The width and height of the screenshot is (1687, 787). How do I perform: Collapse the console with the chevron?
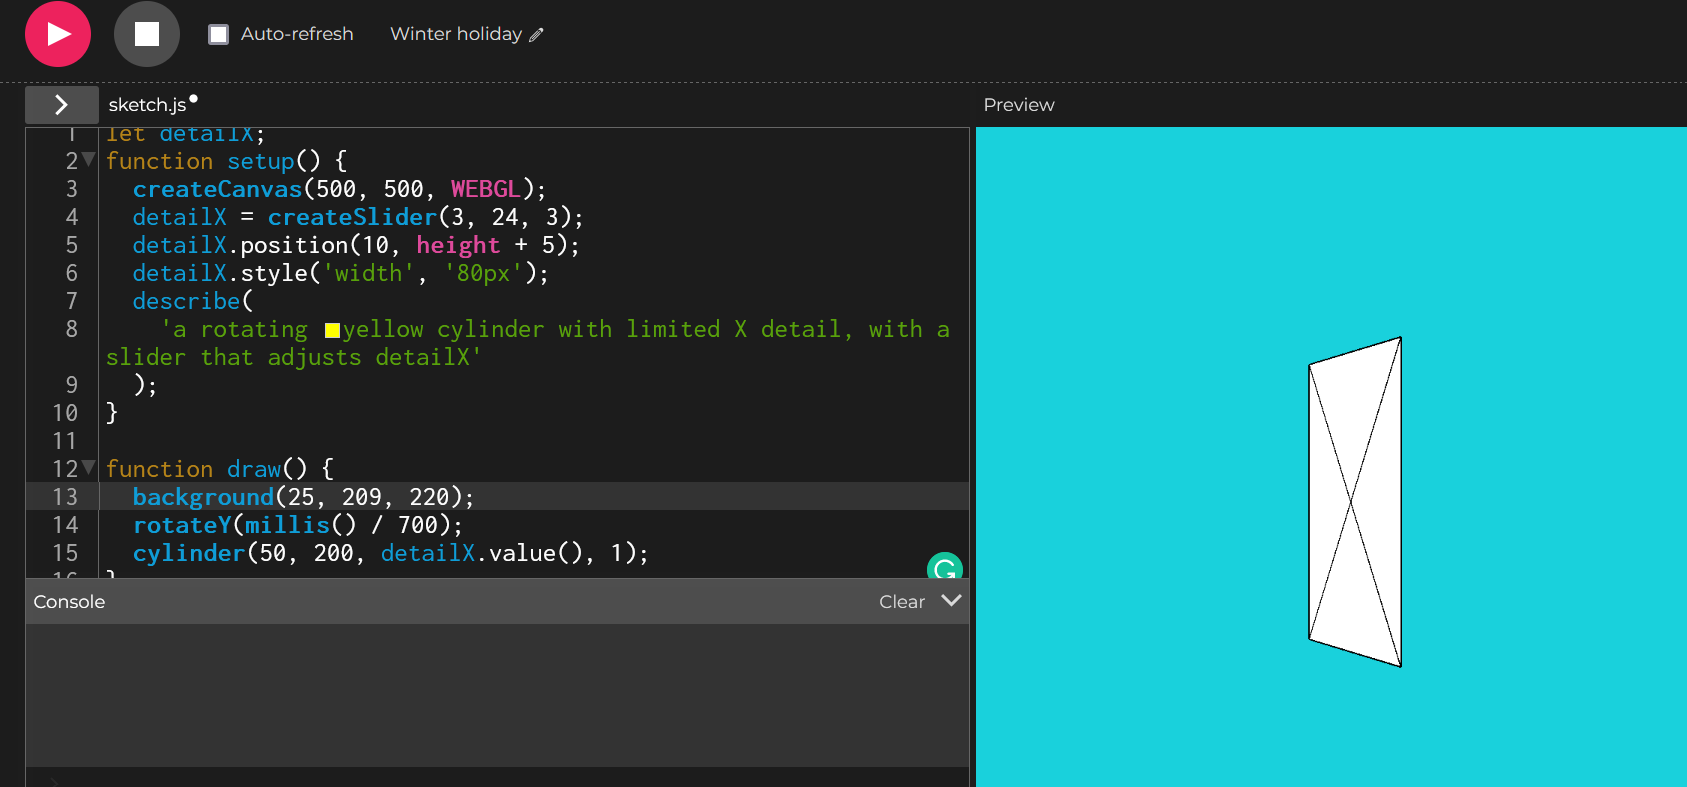pos(951,601)
